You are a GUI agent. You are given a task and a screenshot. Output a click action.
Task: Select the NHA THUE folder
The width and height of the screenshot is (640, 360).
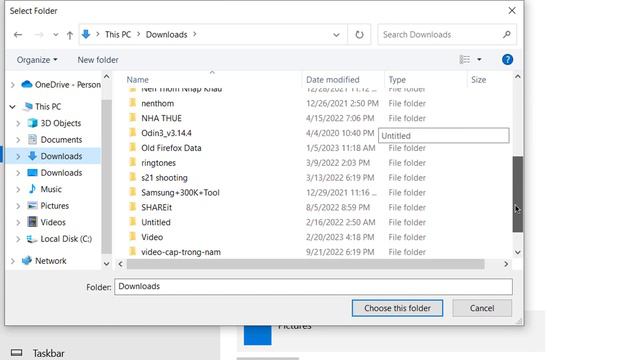coord(162,118)
